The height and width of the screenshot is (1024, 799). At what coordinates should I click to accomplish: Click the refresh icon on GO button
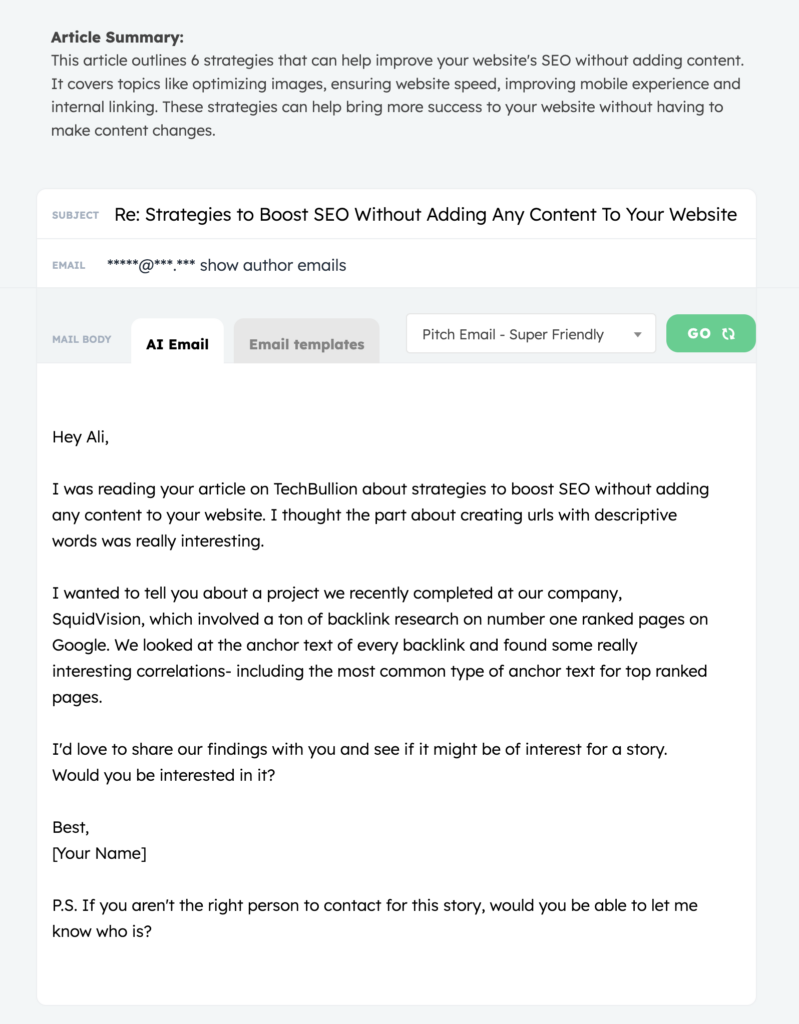click(728, 334)
